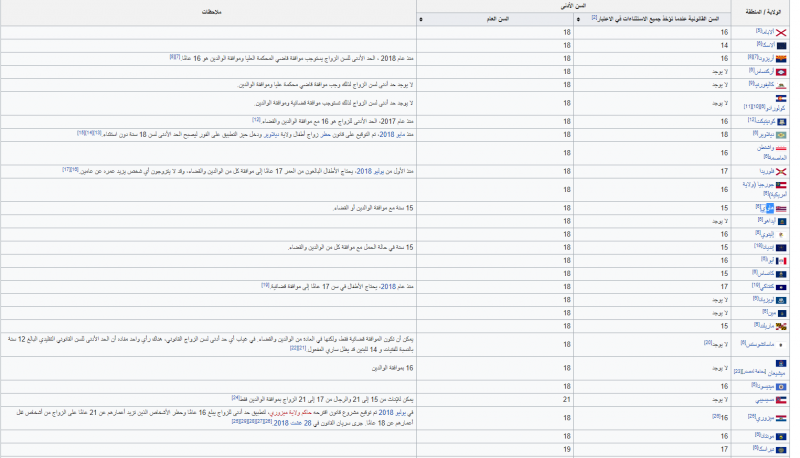Click the highlighted Hawaii (هاواي) name link
Screen dimensions: 800x458
pyautogui.click(x=767, y=209)
